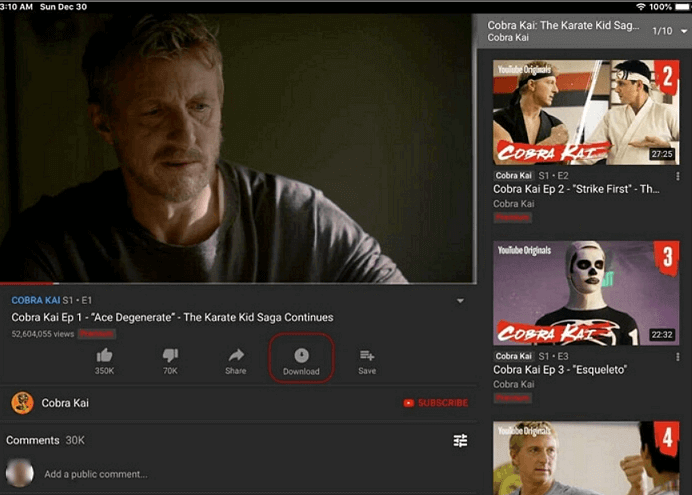Tap title Cobra Kai Ep 3 "Esqueleto"
Viewport: 692px width, 495px height.
(x=560, y=370)
